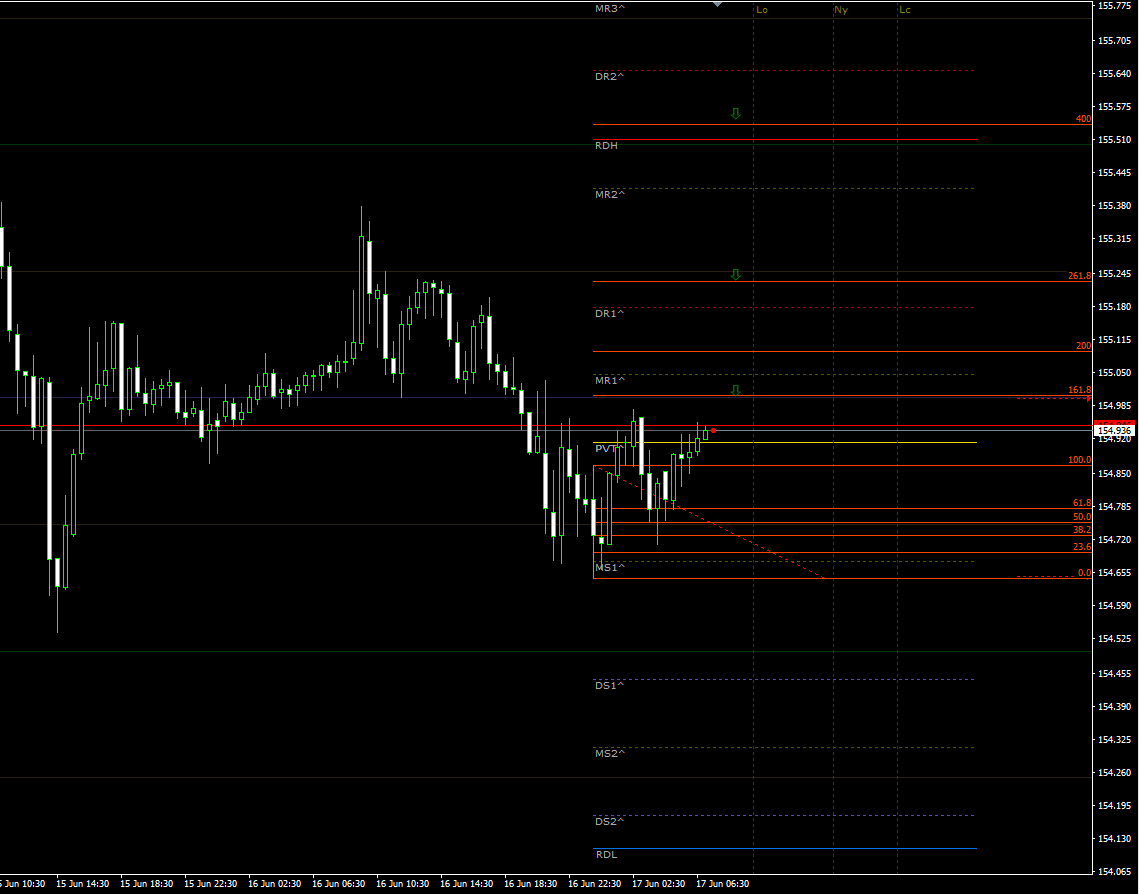Click 154.850 on the price scale
This screenshot has width=1139, height=894.
1114,474
